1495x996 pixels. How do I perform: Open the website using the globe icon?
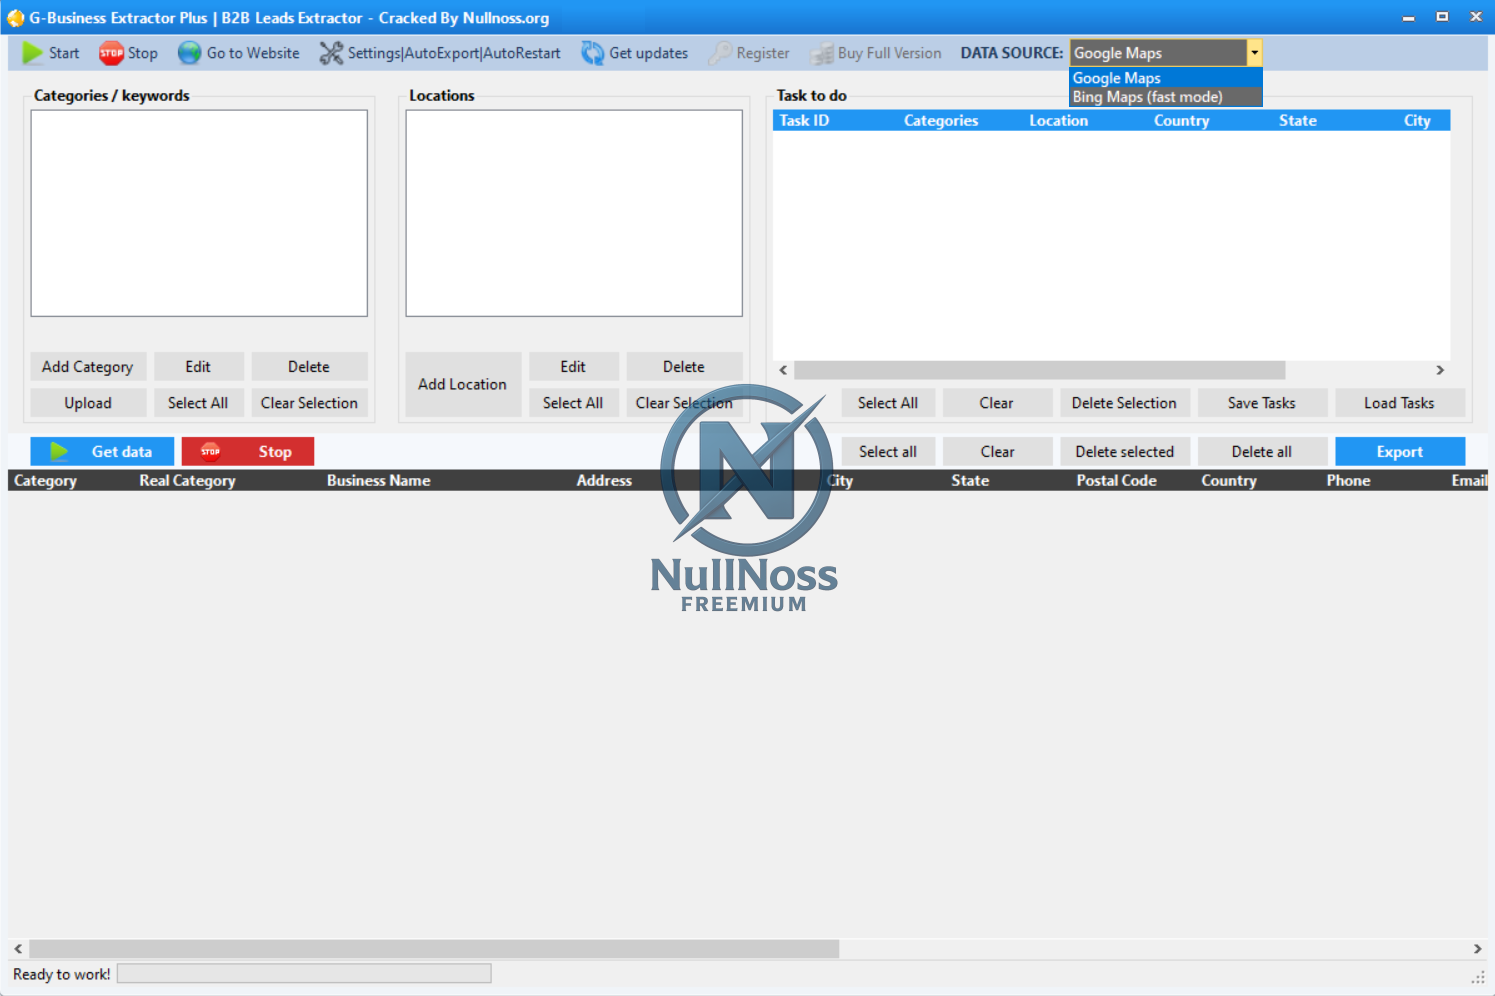(x=189, y=53)
